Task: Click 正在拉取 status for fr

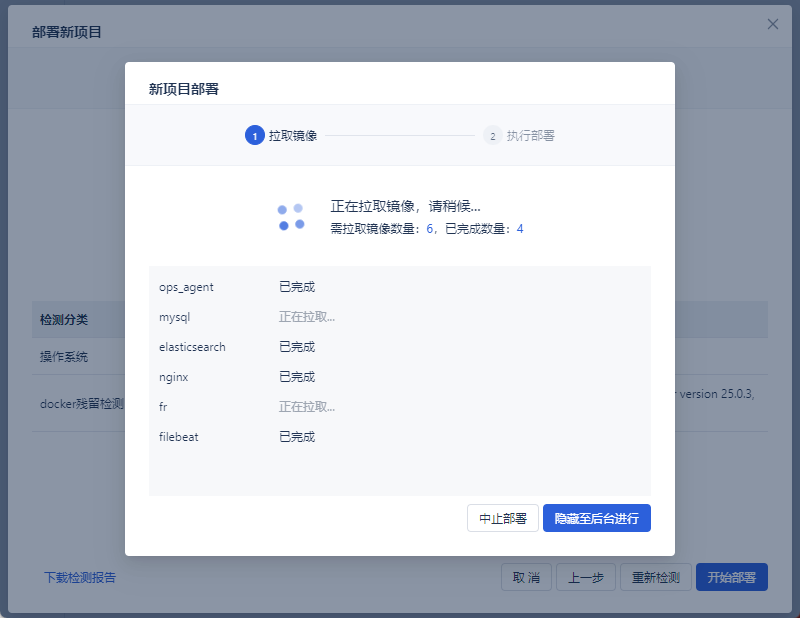Action: coord(307,407)
